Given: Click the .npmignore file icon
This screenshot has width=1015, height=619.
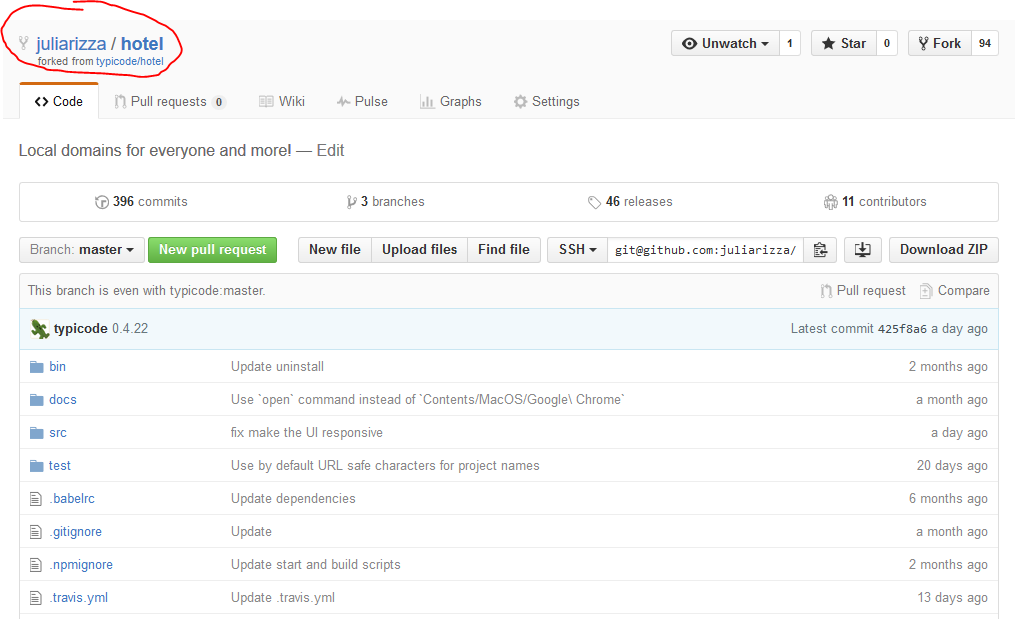Looking at the screenshot, I should tap(36, 565).
